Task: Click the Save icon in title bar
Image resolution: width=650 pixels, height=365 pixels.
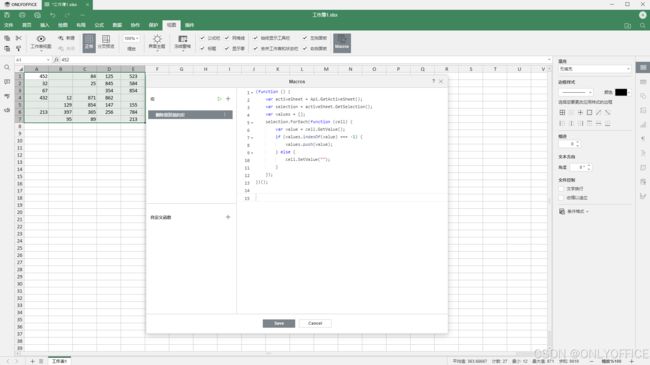Action: 7,15
